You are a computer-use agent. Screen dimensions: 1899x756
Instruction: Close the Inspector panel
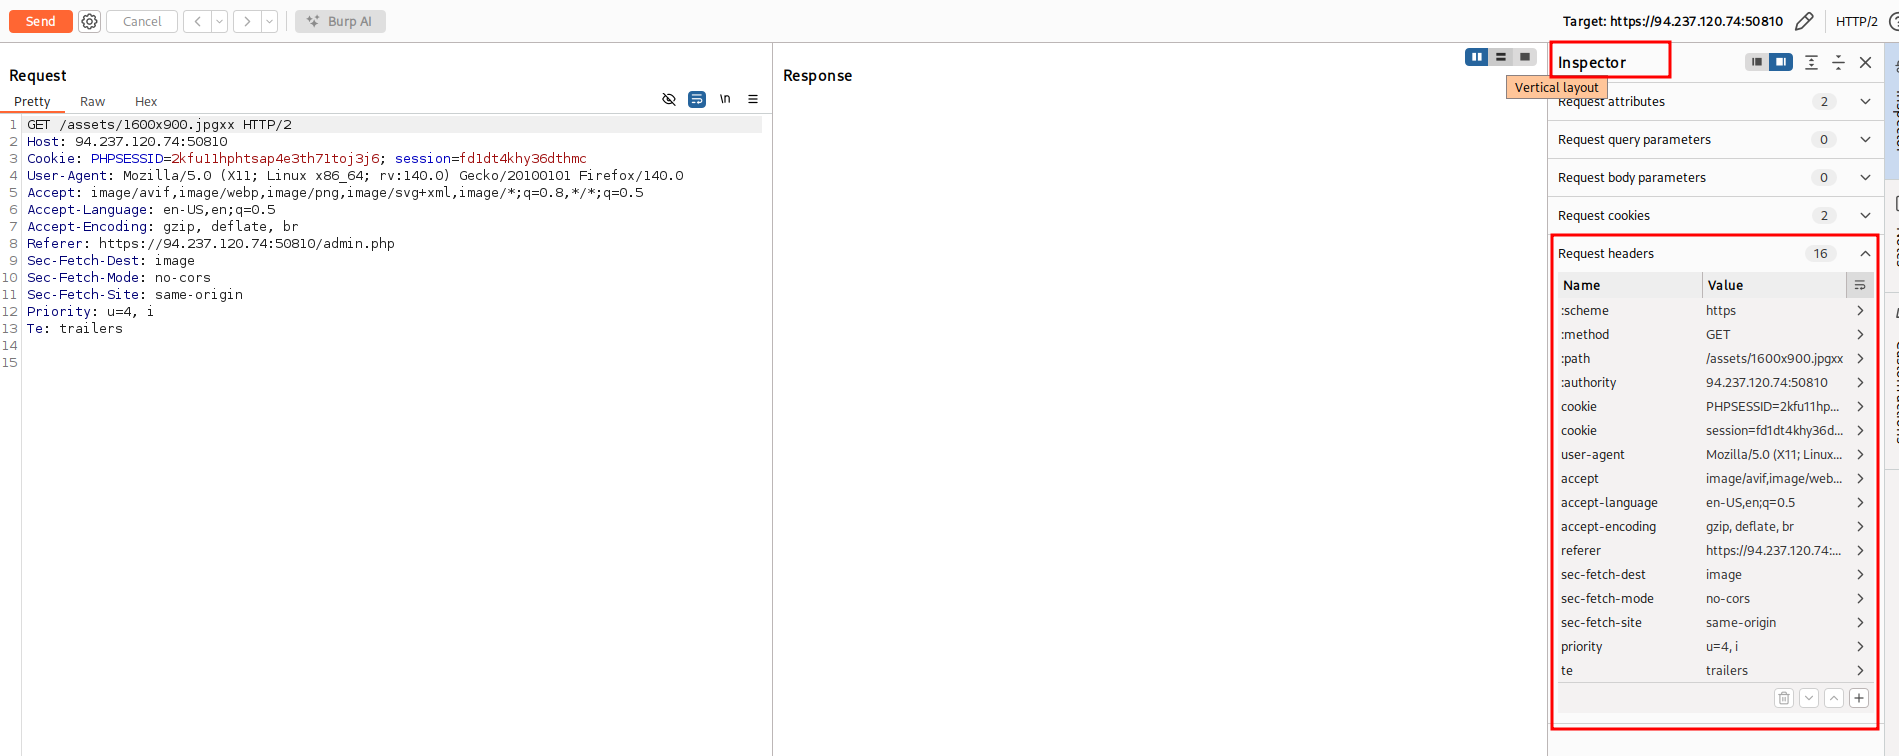point(1865,62)
